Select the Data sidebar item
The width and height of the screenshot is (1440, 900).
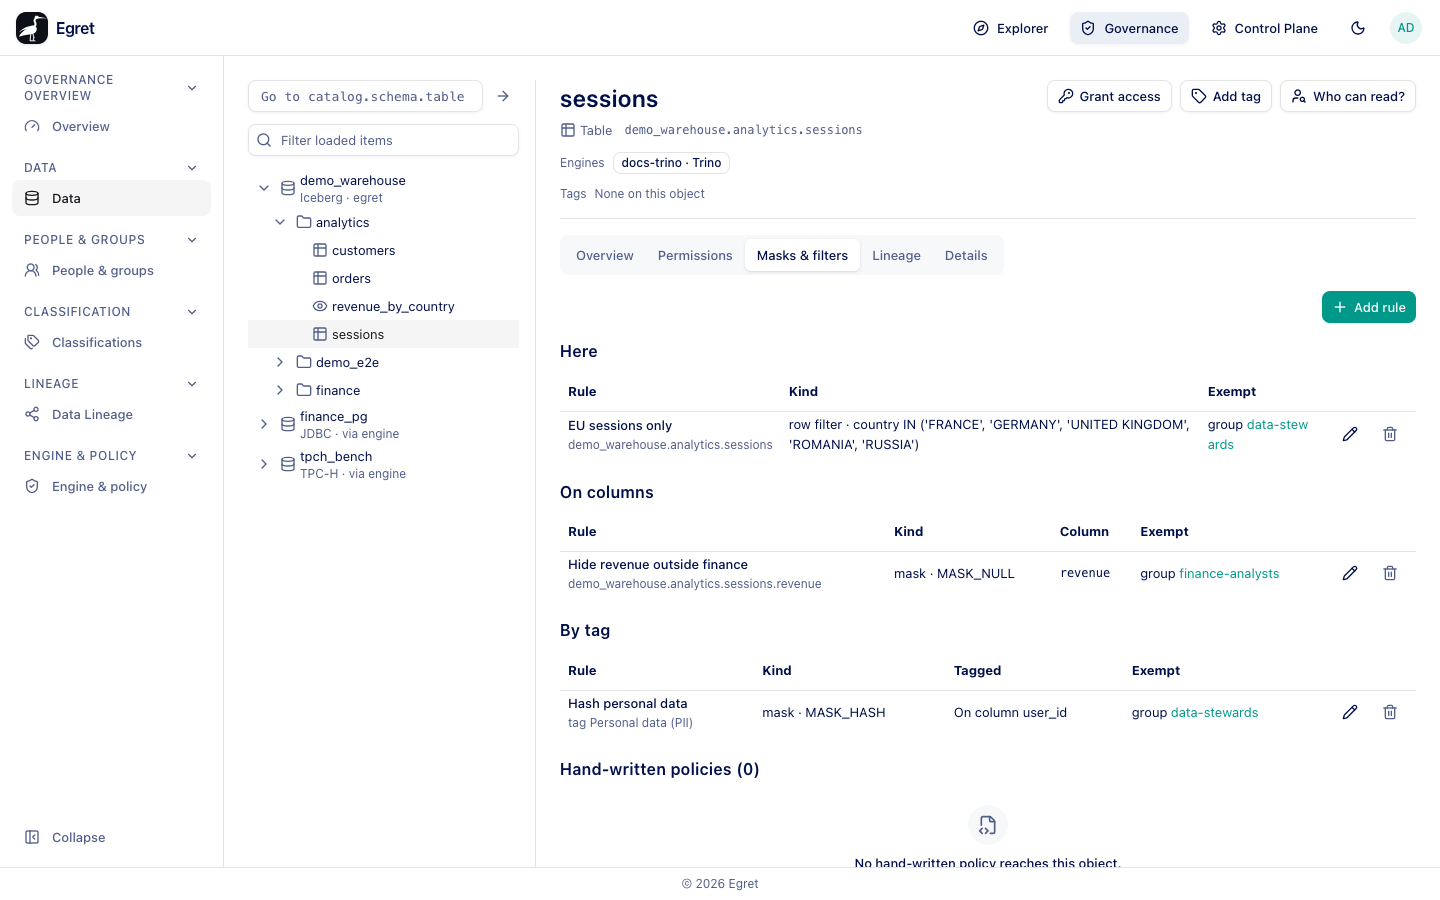tap(111, 198)
